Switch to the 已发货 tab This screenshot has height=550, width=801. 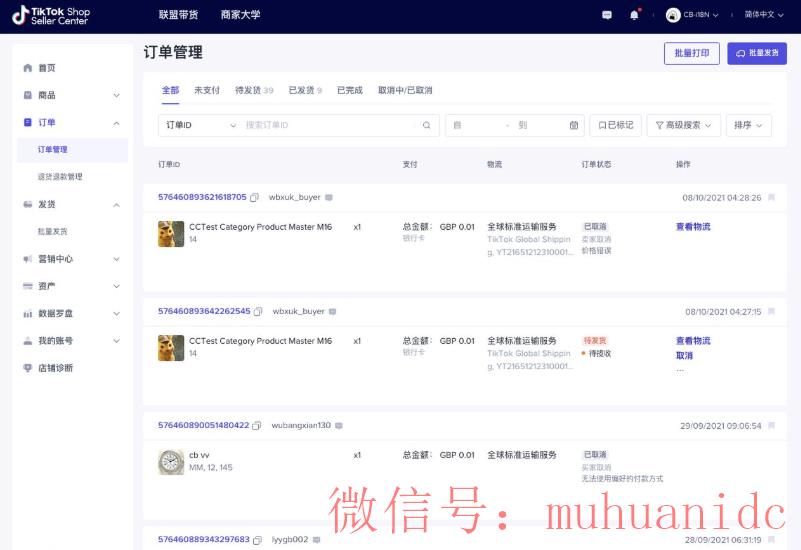[x=305, y=90]
